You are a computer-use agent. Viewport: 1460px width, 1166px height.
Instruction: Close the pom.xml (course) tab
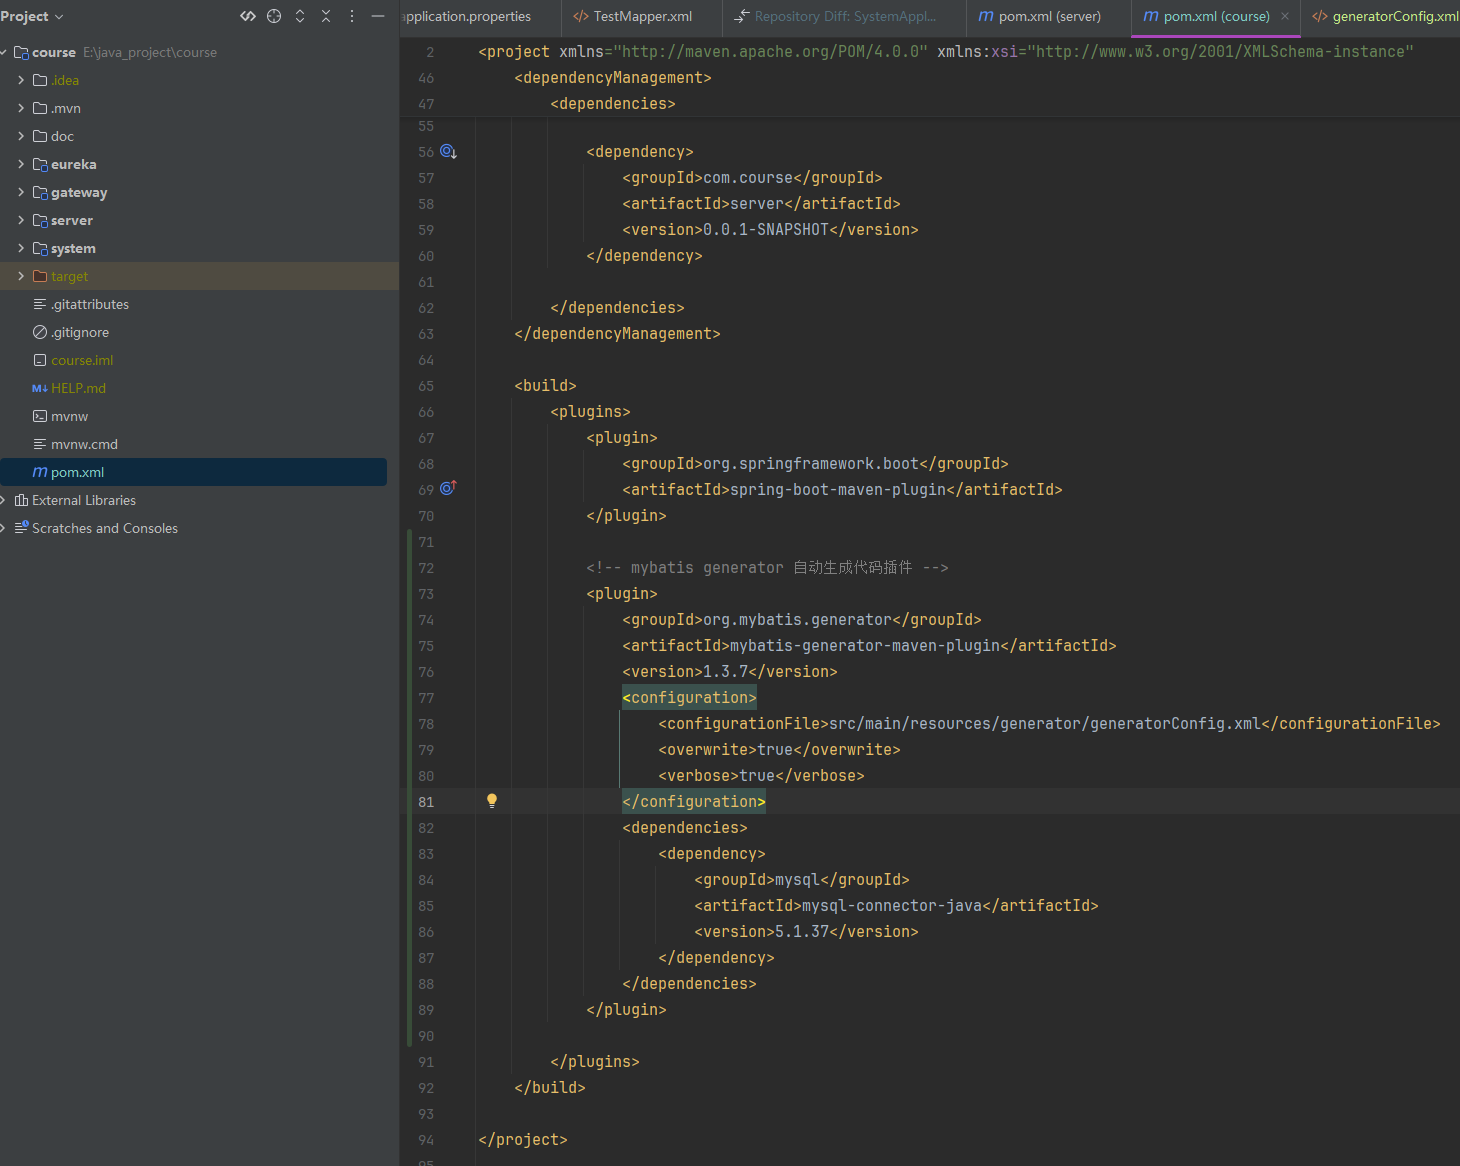pyautogui.click(x=1285, y=16)
